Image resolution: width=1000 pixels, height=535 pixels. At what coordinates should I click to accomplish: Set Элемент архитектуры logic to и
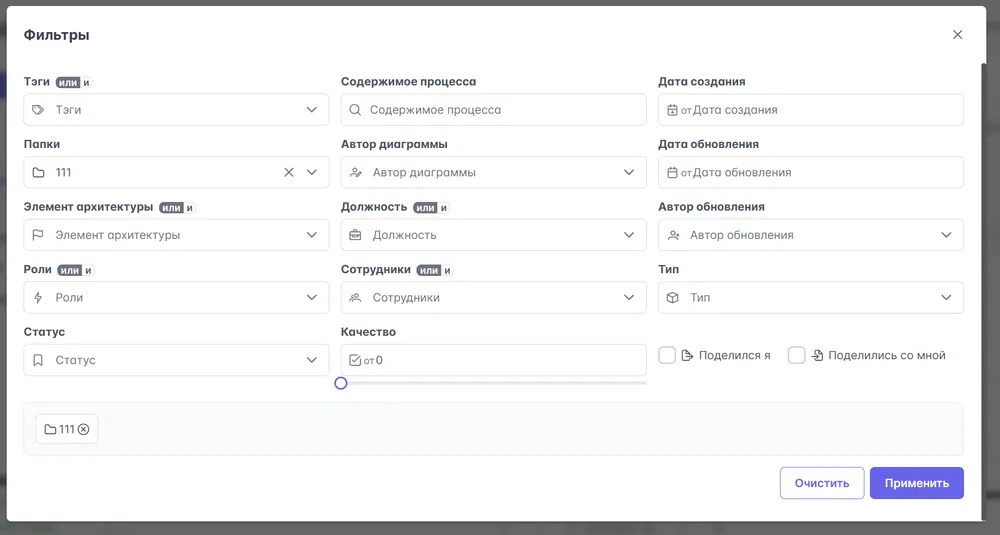point(189,207)
